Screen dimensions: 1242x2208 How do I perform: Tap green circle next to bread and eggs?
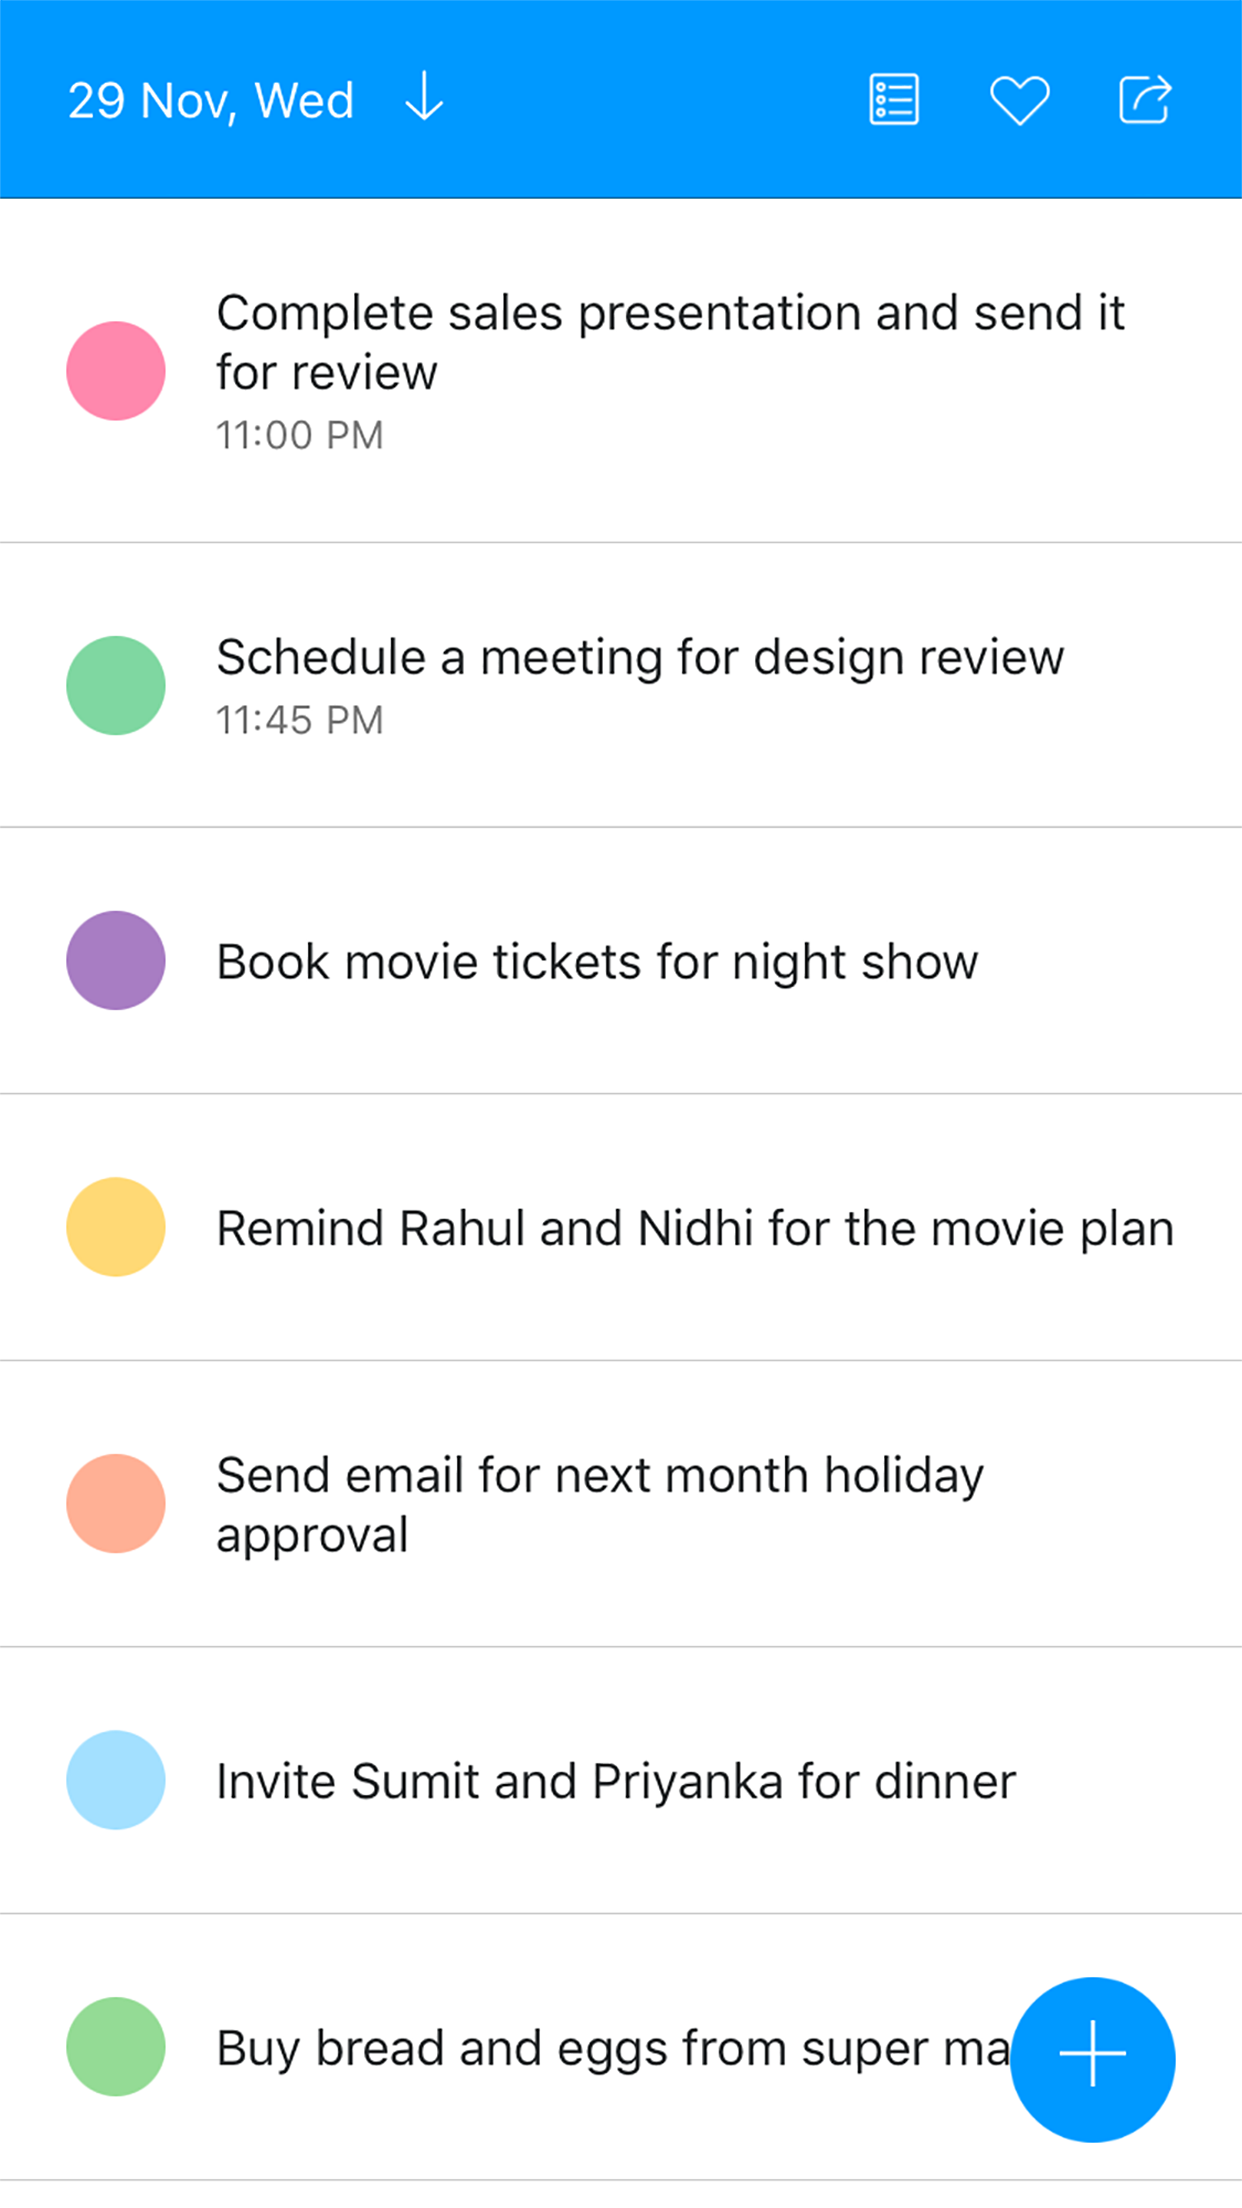(x=116, y=2046)
